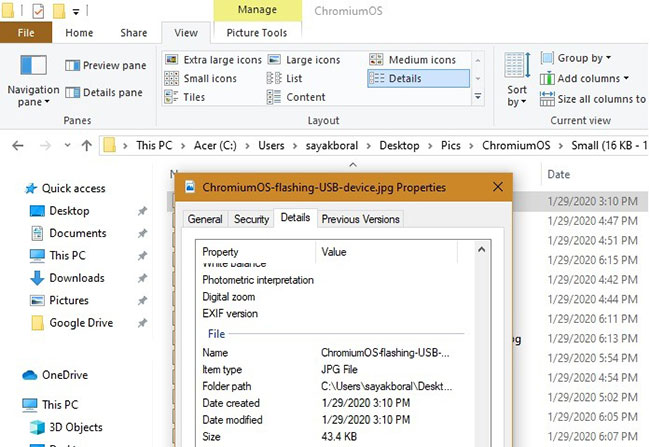Click Size all columns to fit
The image size is (650, 447).
[x=593, y=99]
